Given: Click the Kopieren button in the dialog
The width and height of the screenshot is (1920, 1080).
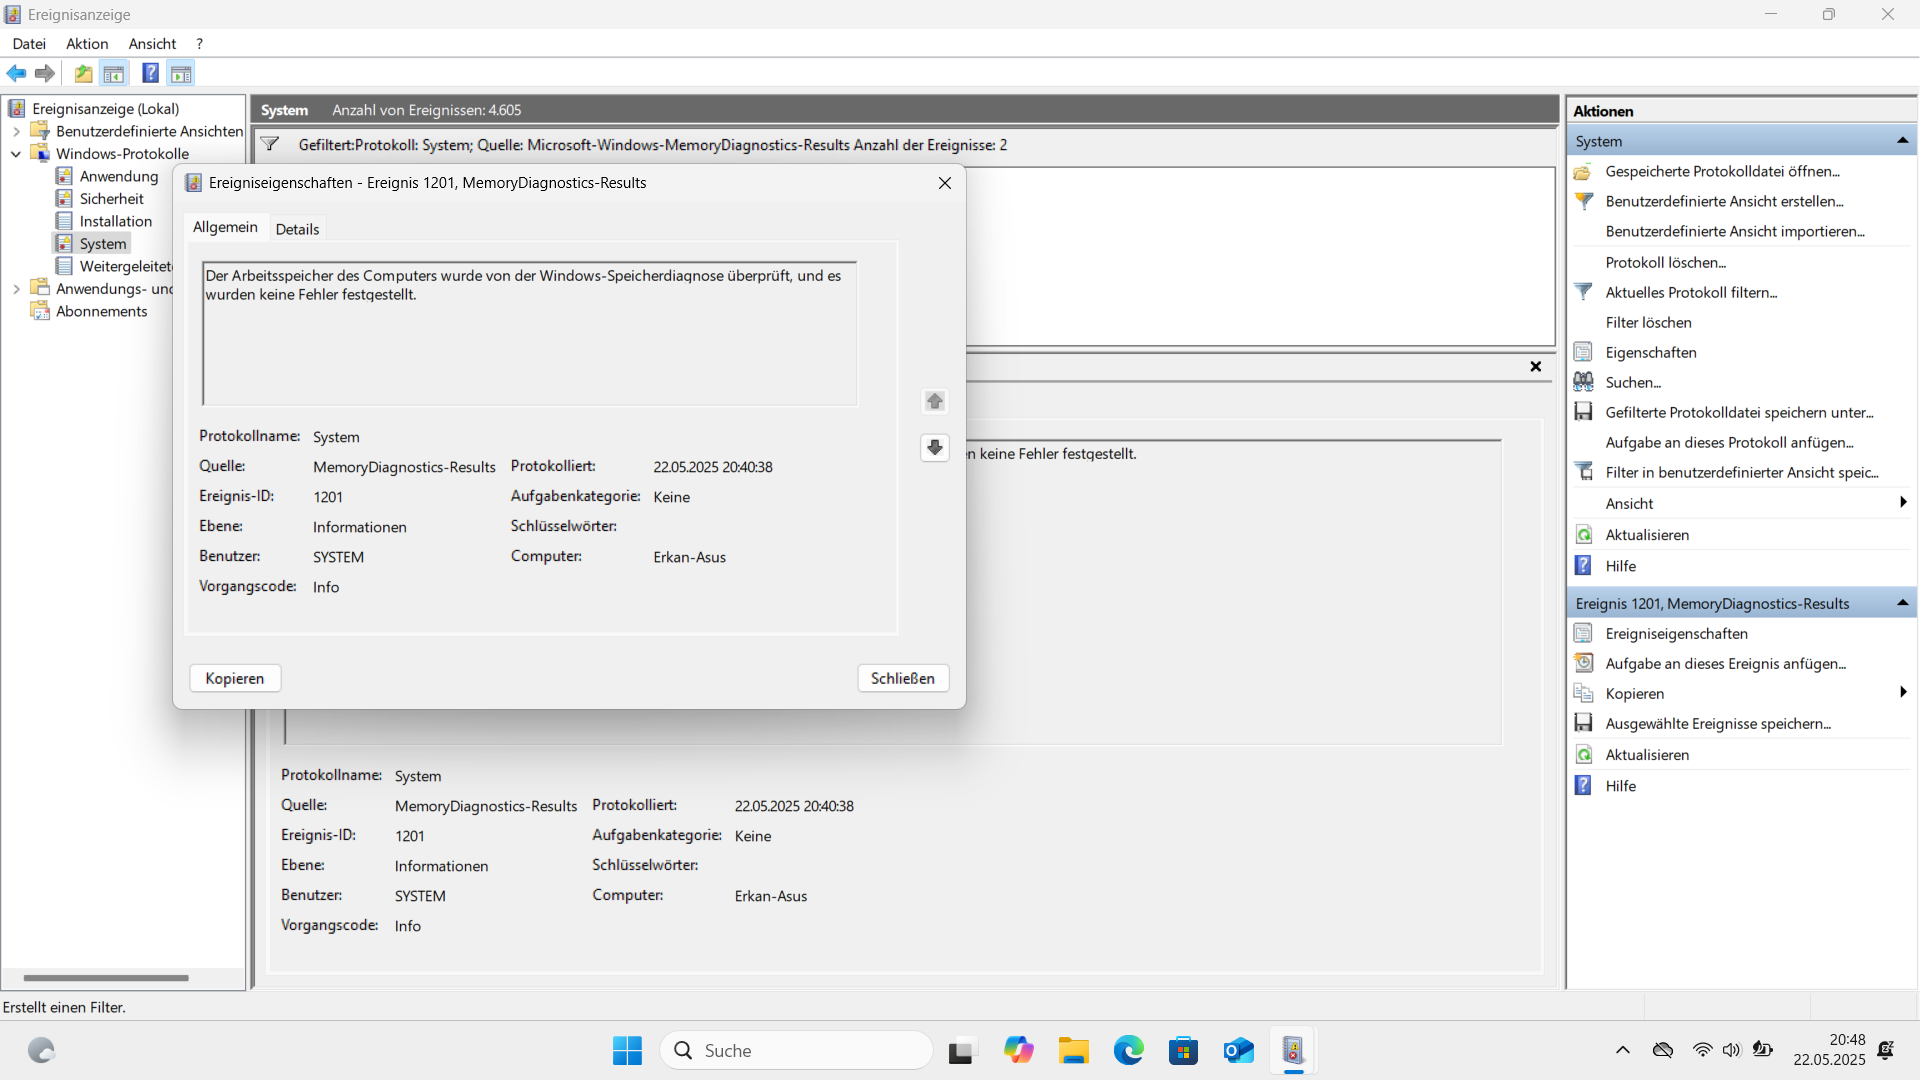Looking at the screenshot, I should (x=234, y=678).
